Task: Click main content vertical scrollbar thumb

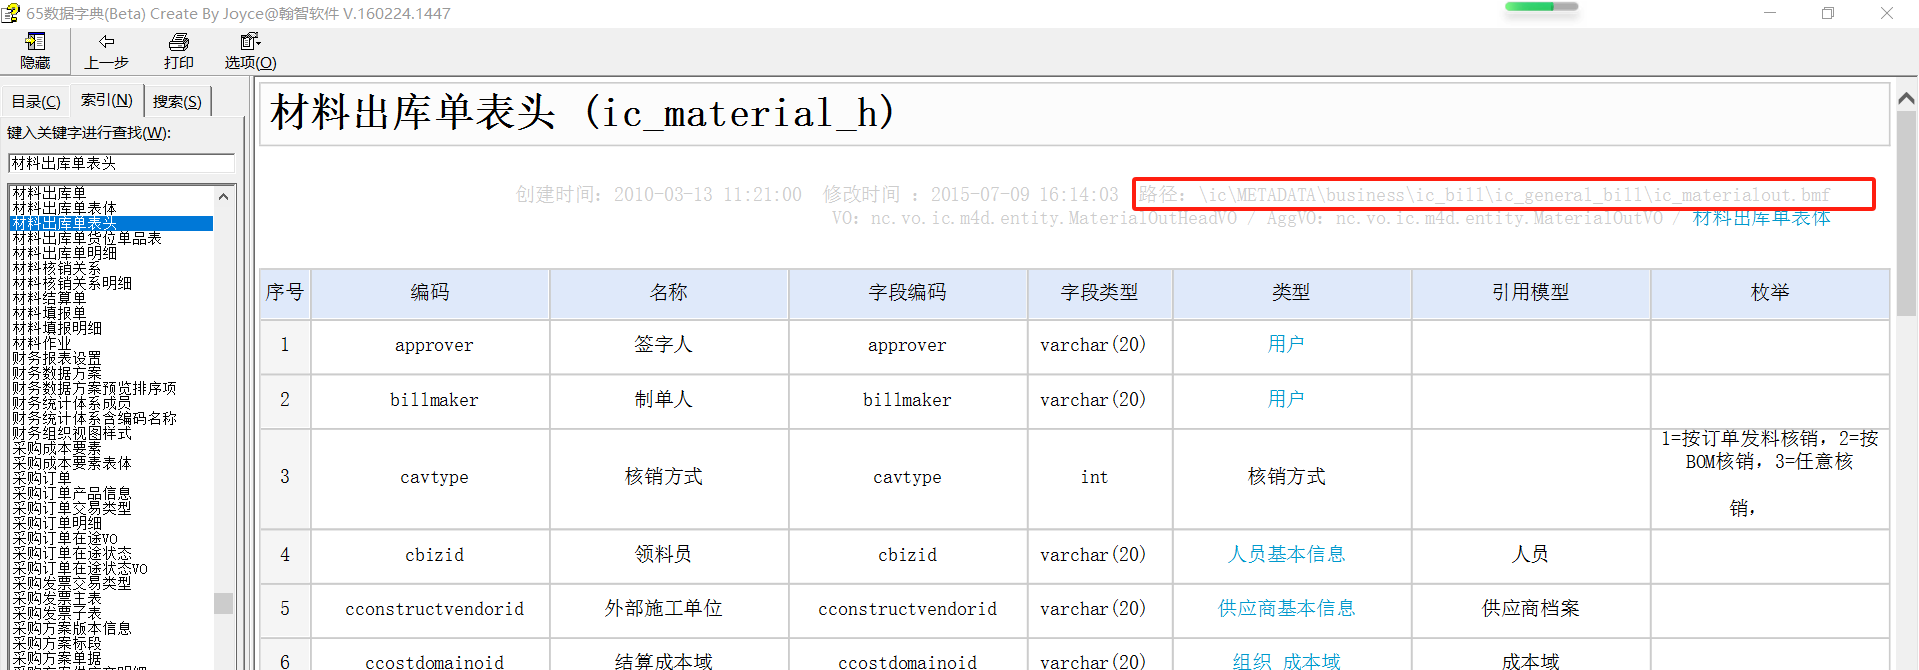Action: [x=1906, y=212]
